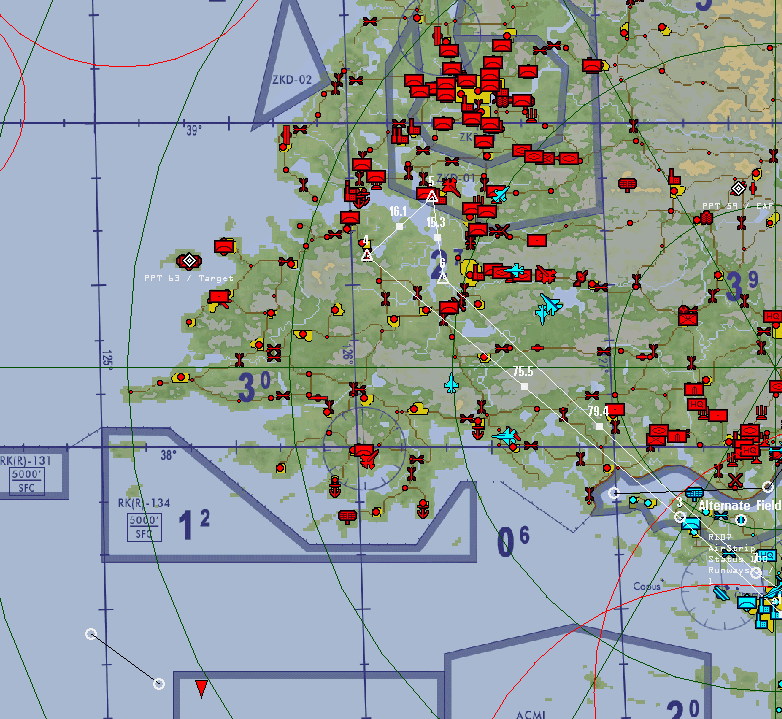Screen dimensions: 782x719
Task: Click the RK(R)-134 zone label
Action: click(x=144, y=503)
